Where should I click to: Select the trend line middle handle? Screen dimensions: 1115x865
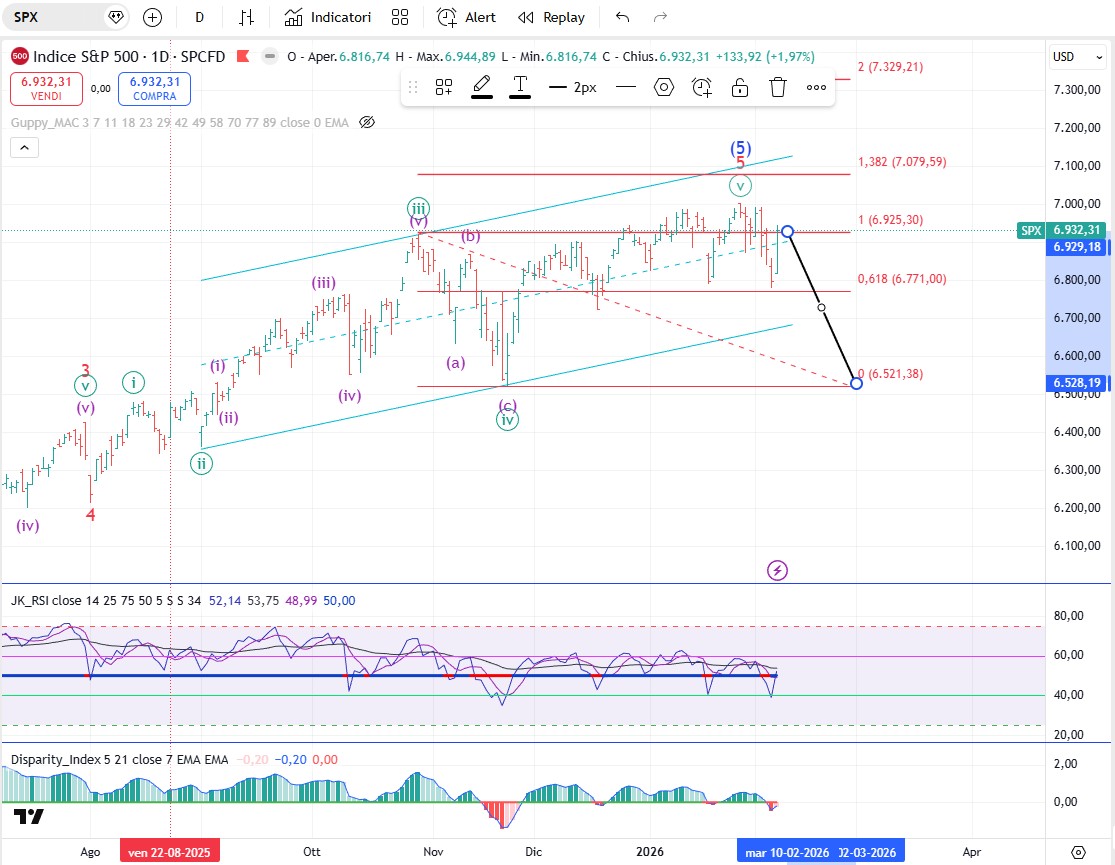[821, 307]
